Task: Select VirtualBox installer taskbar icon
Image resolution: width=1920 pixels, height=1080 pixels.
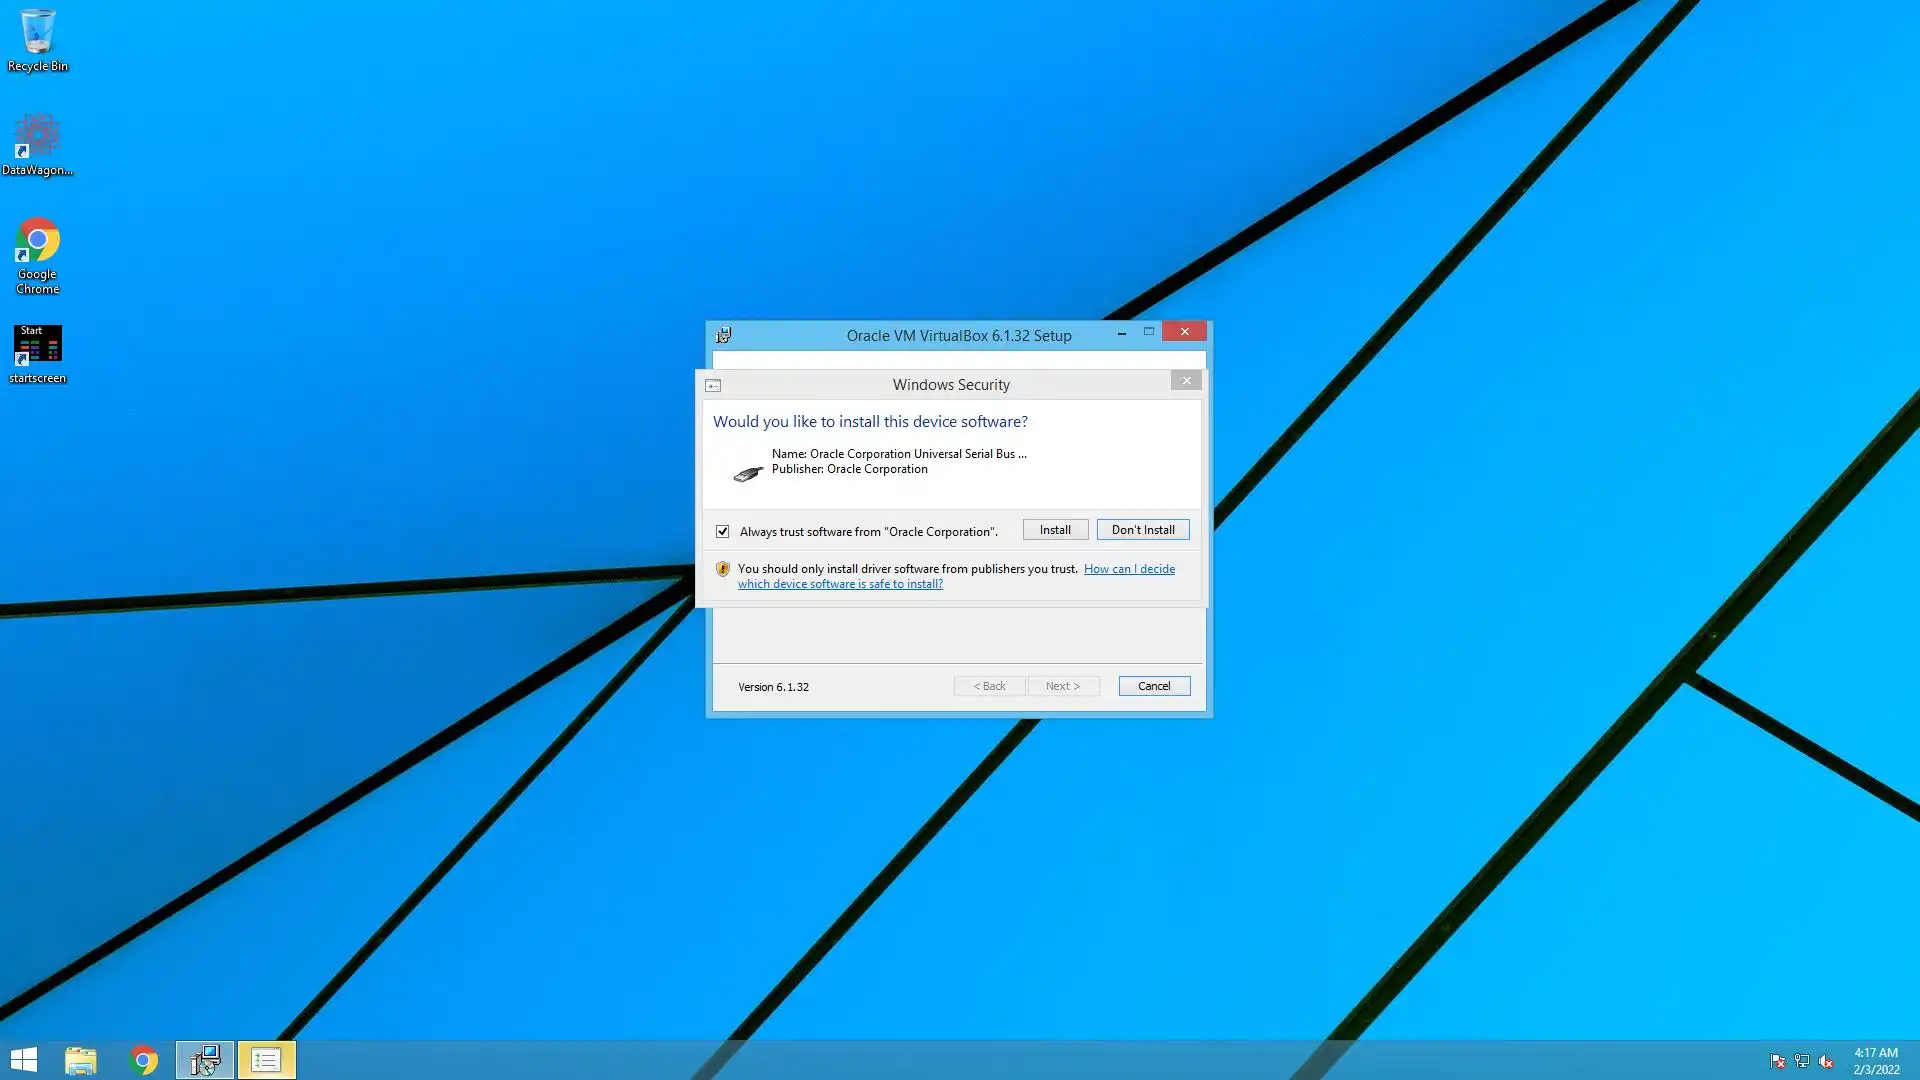Action: 205,1060
